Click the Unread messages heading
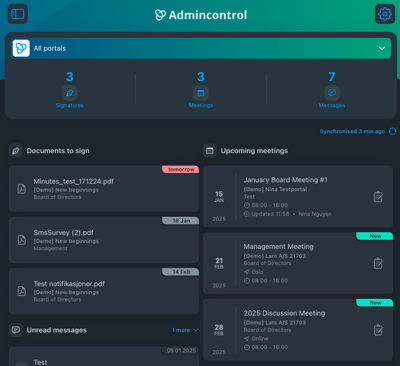400x366 pixels. (x=57, y=330)
